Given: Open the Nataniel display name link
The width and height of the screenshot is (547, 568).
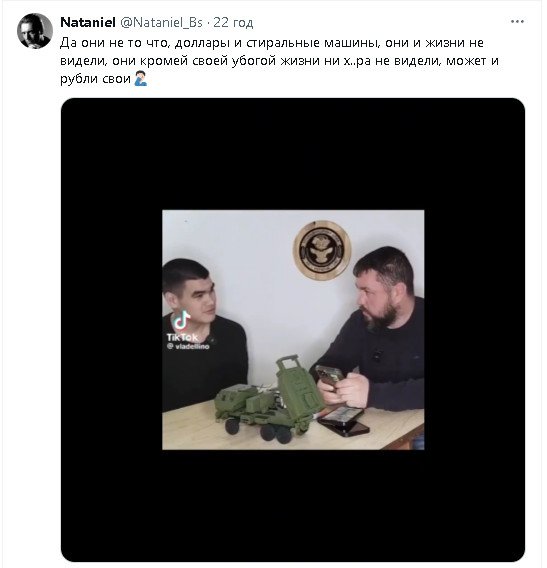Looking at the screenshot, I should 88,22.
